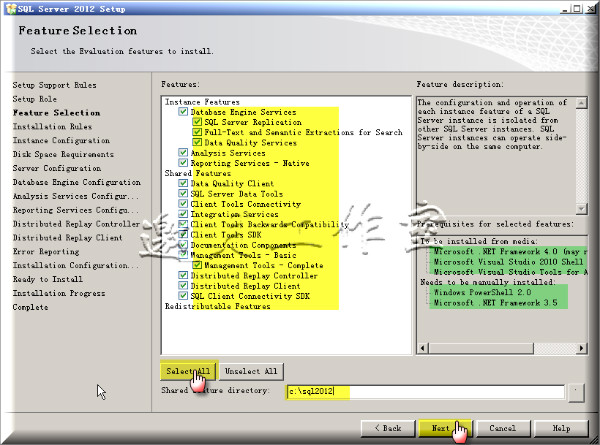Toggle SQL Client Connectivity SDK checkbox
The image size is (600, 445).
[x=183, y=296]
